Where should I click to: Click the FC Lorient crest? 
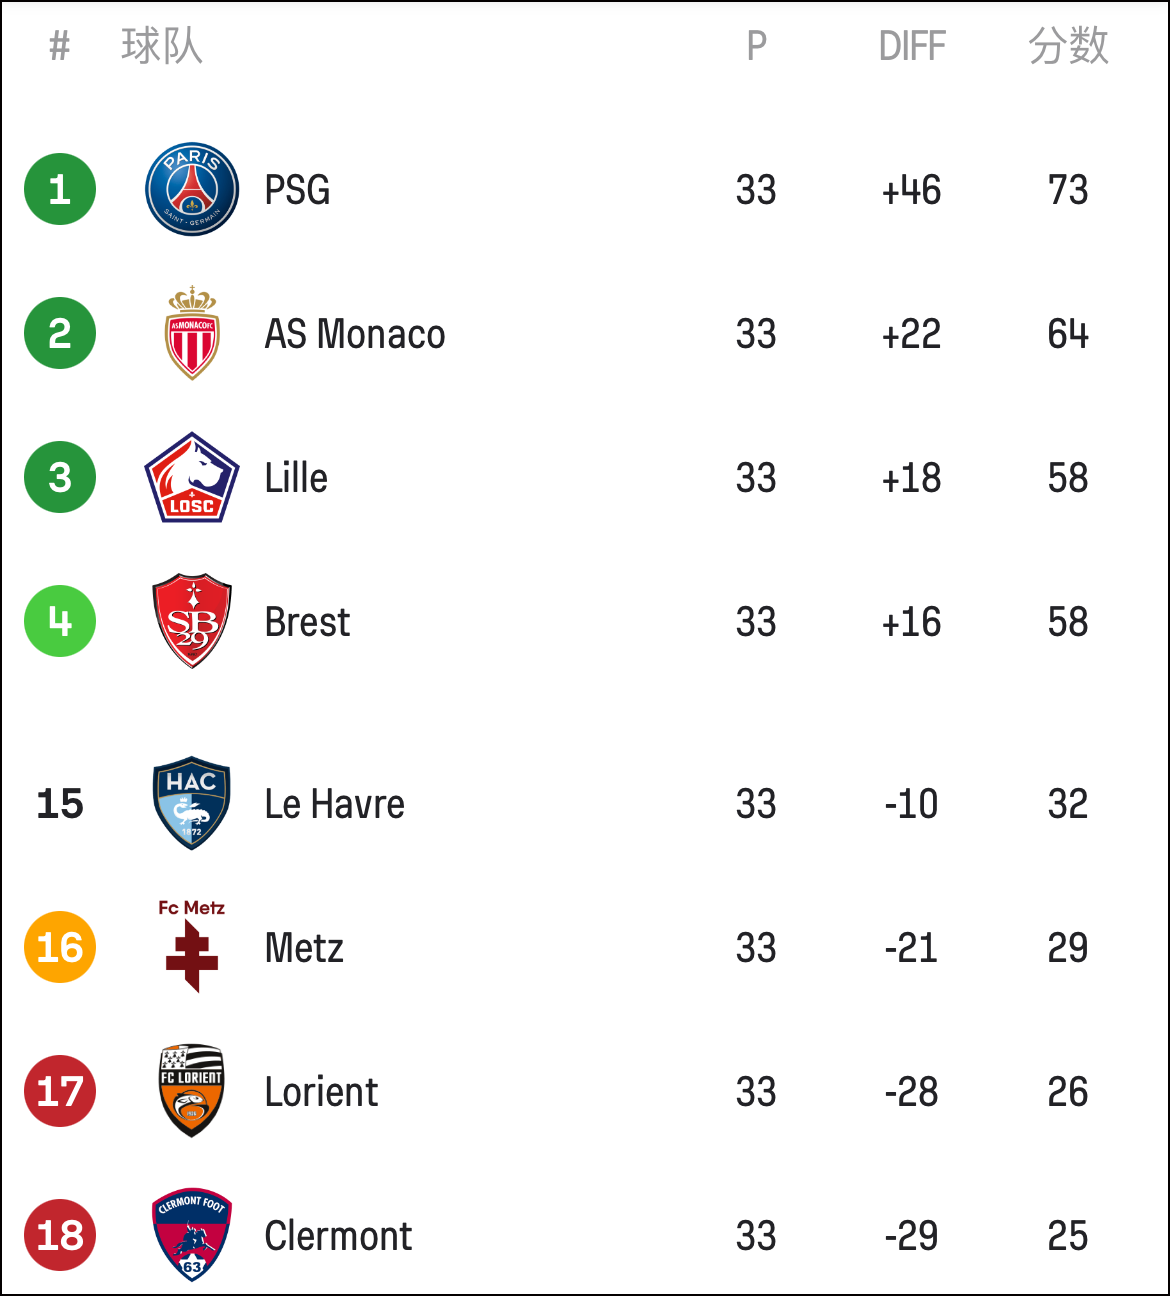(192, 1091)
